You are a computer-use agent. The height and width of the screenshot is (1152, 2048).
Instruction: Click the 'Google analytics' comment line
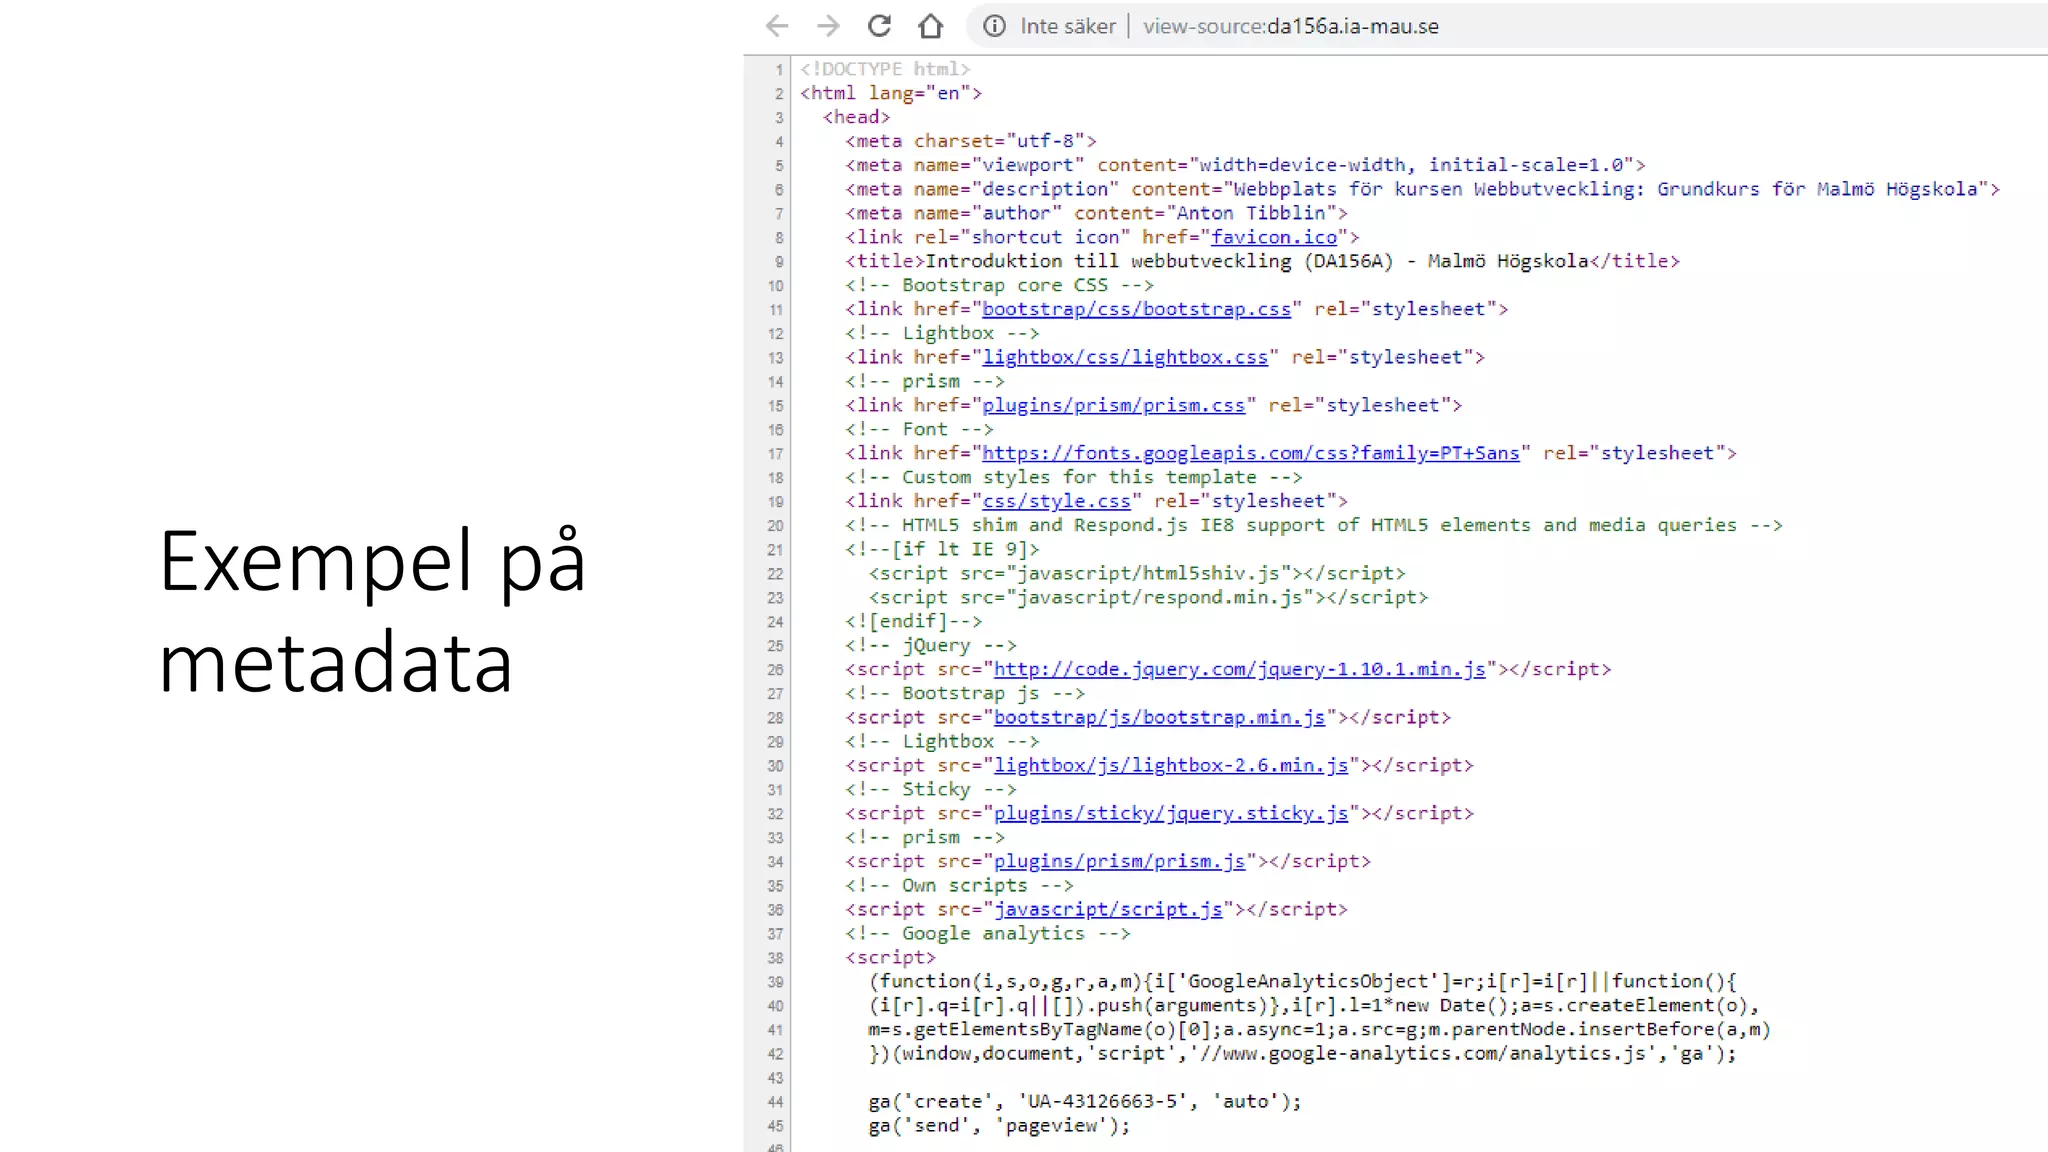pyautogui.click(x=987, y=933)
